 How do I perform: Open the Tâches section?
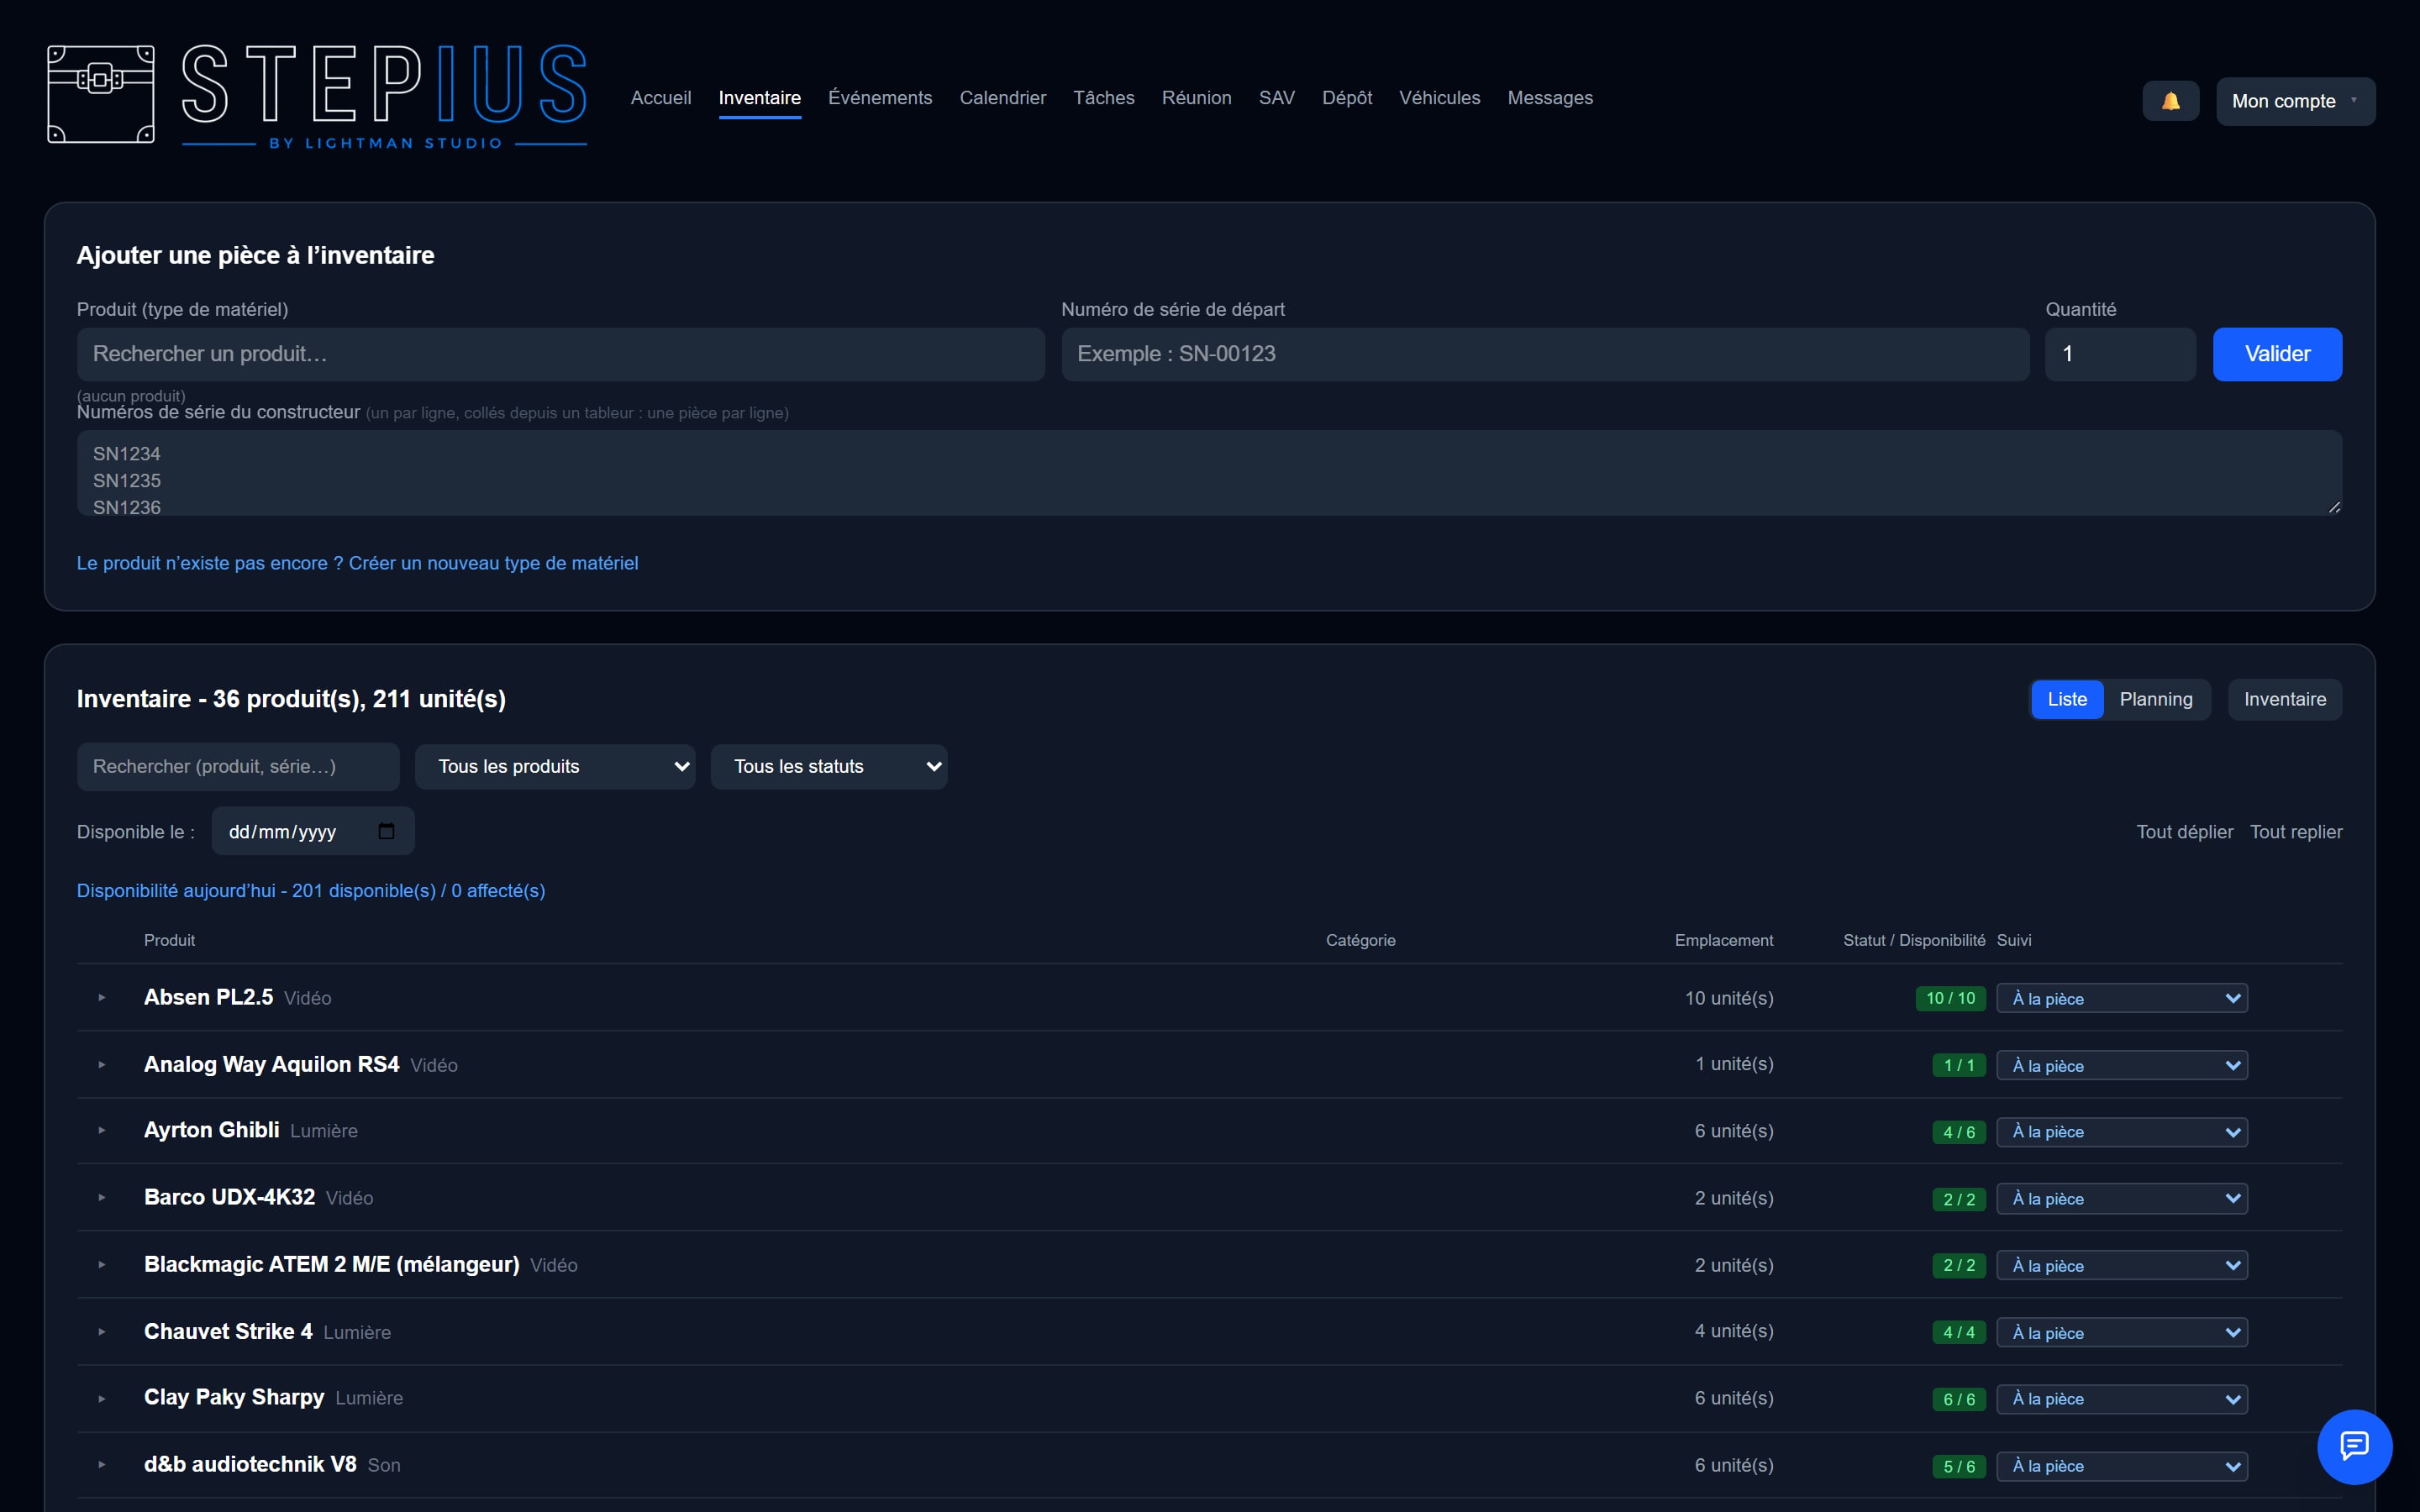point(1104,98)
